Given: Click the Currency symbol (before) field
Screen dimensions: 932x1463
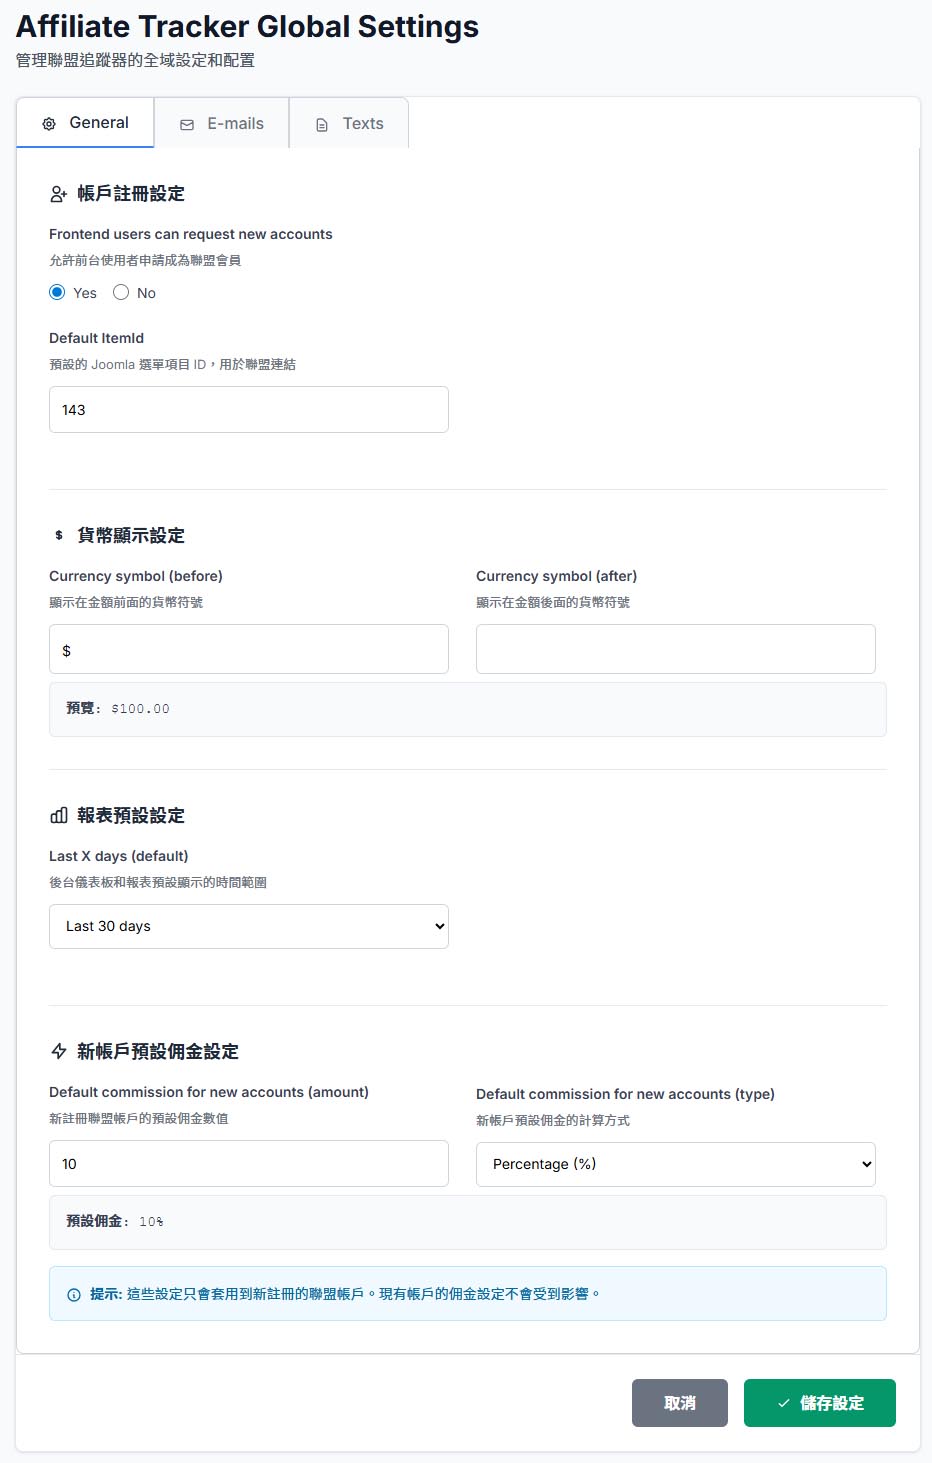Looking at the screenshot, I should (249, 649).
